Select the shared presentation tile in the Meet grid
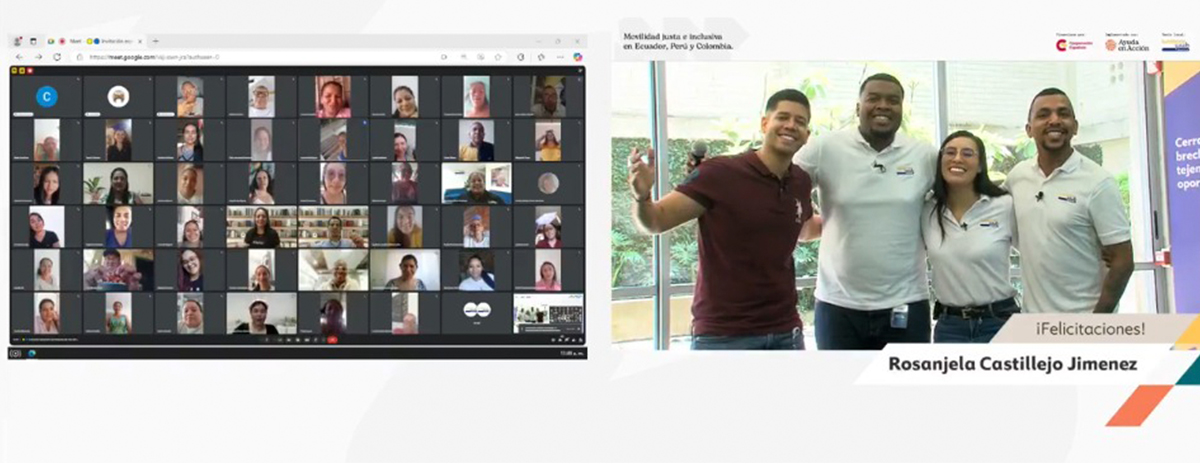Screen dimensions: 1200x468 point(548,313)
